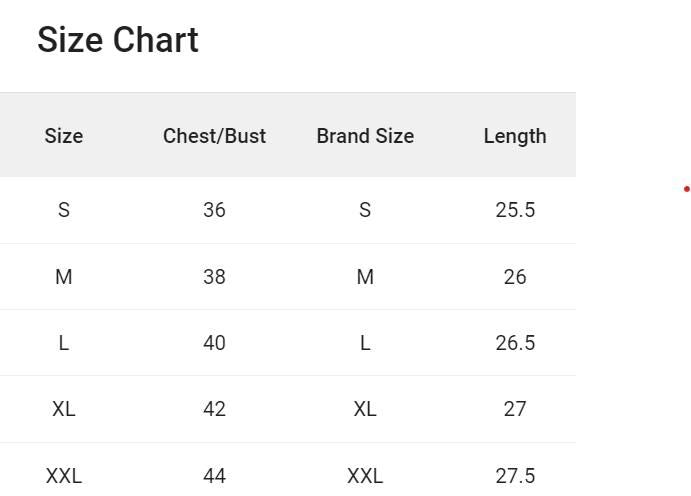Click the length value 26 cell
Viewport: 691px width, 496px height.
click(515, 277)
